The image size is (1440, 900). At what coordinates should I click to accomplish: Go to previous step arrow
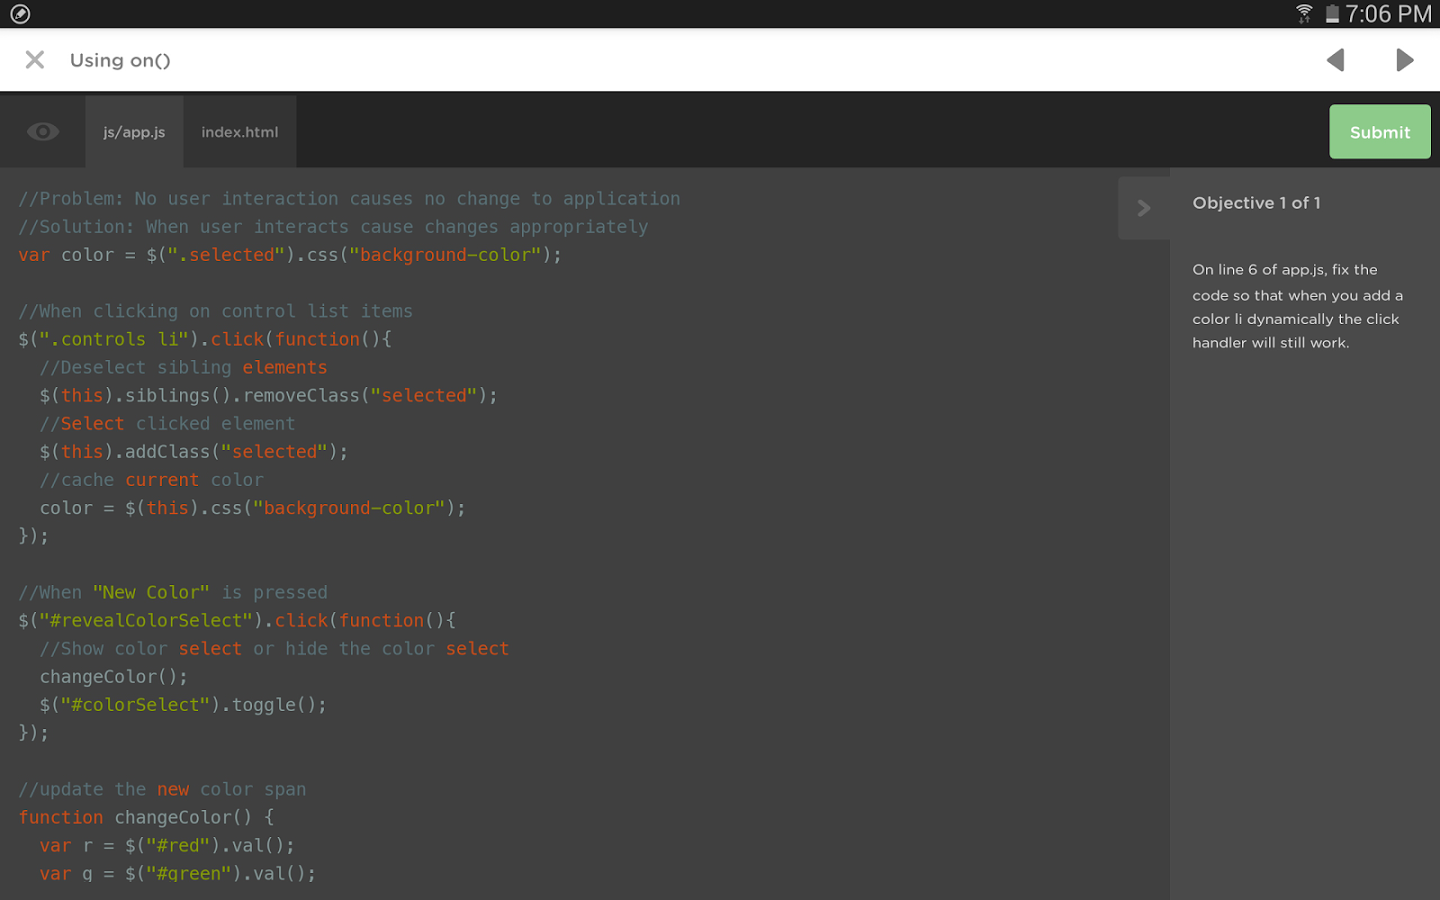[x=1336, y=60]
